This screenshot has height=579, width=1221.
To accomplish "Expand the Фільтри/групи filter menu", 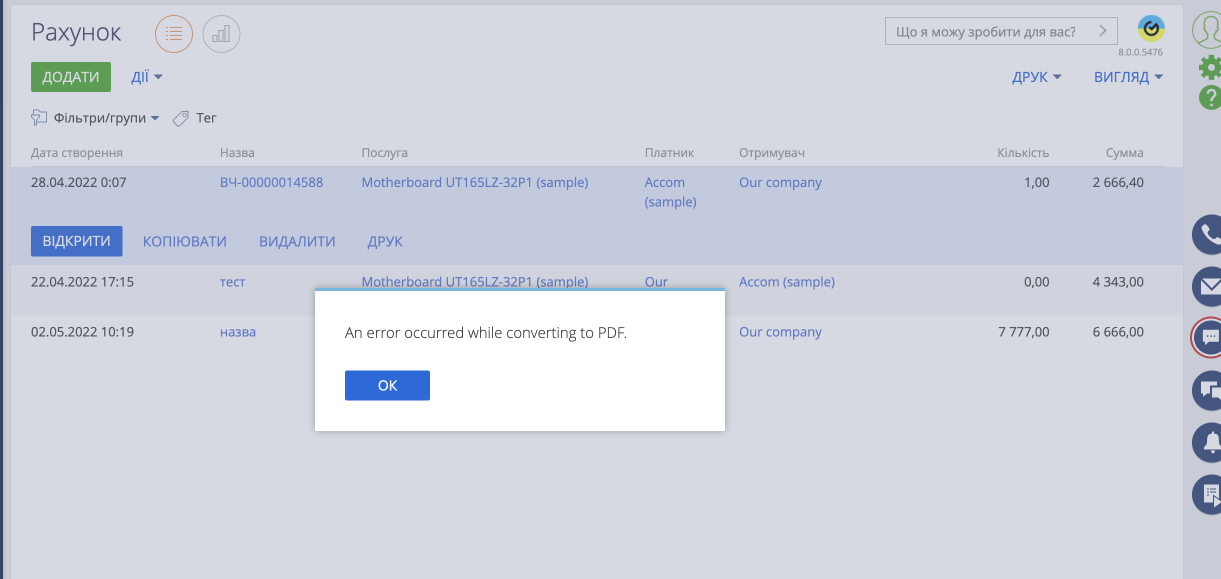I will tap(97, 118).
